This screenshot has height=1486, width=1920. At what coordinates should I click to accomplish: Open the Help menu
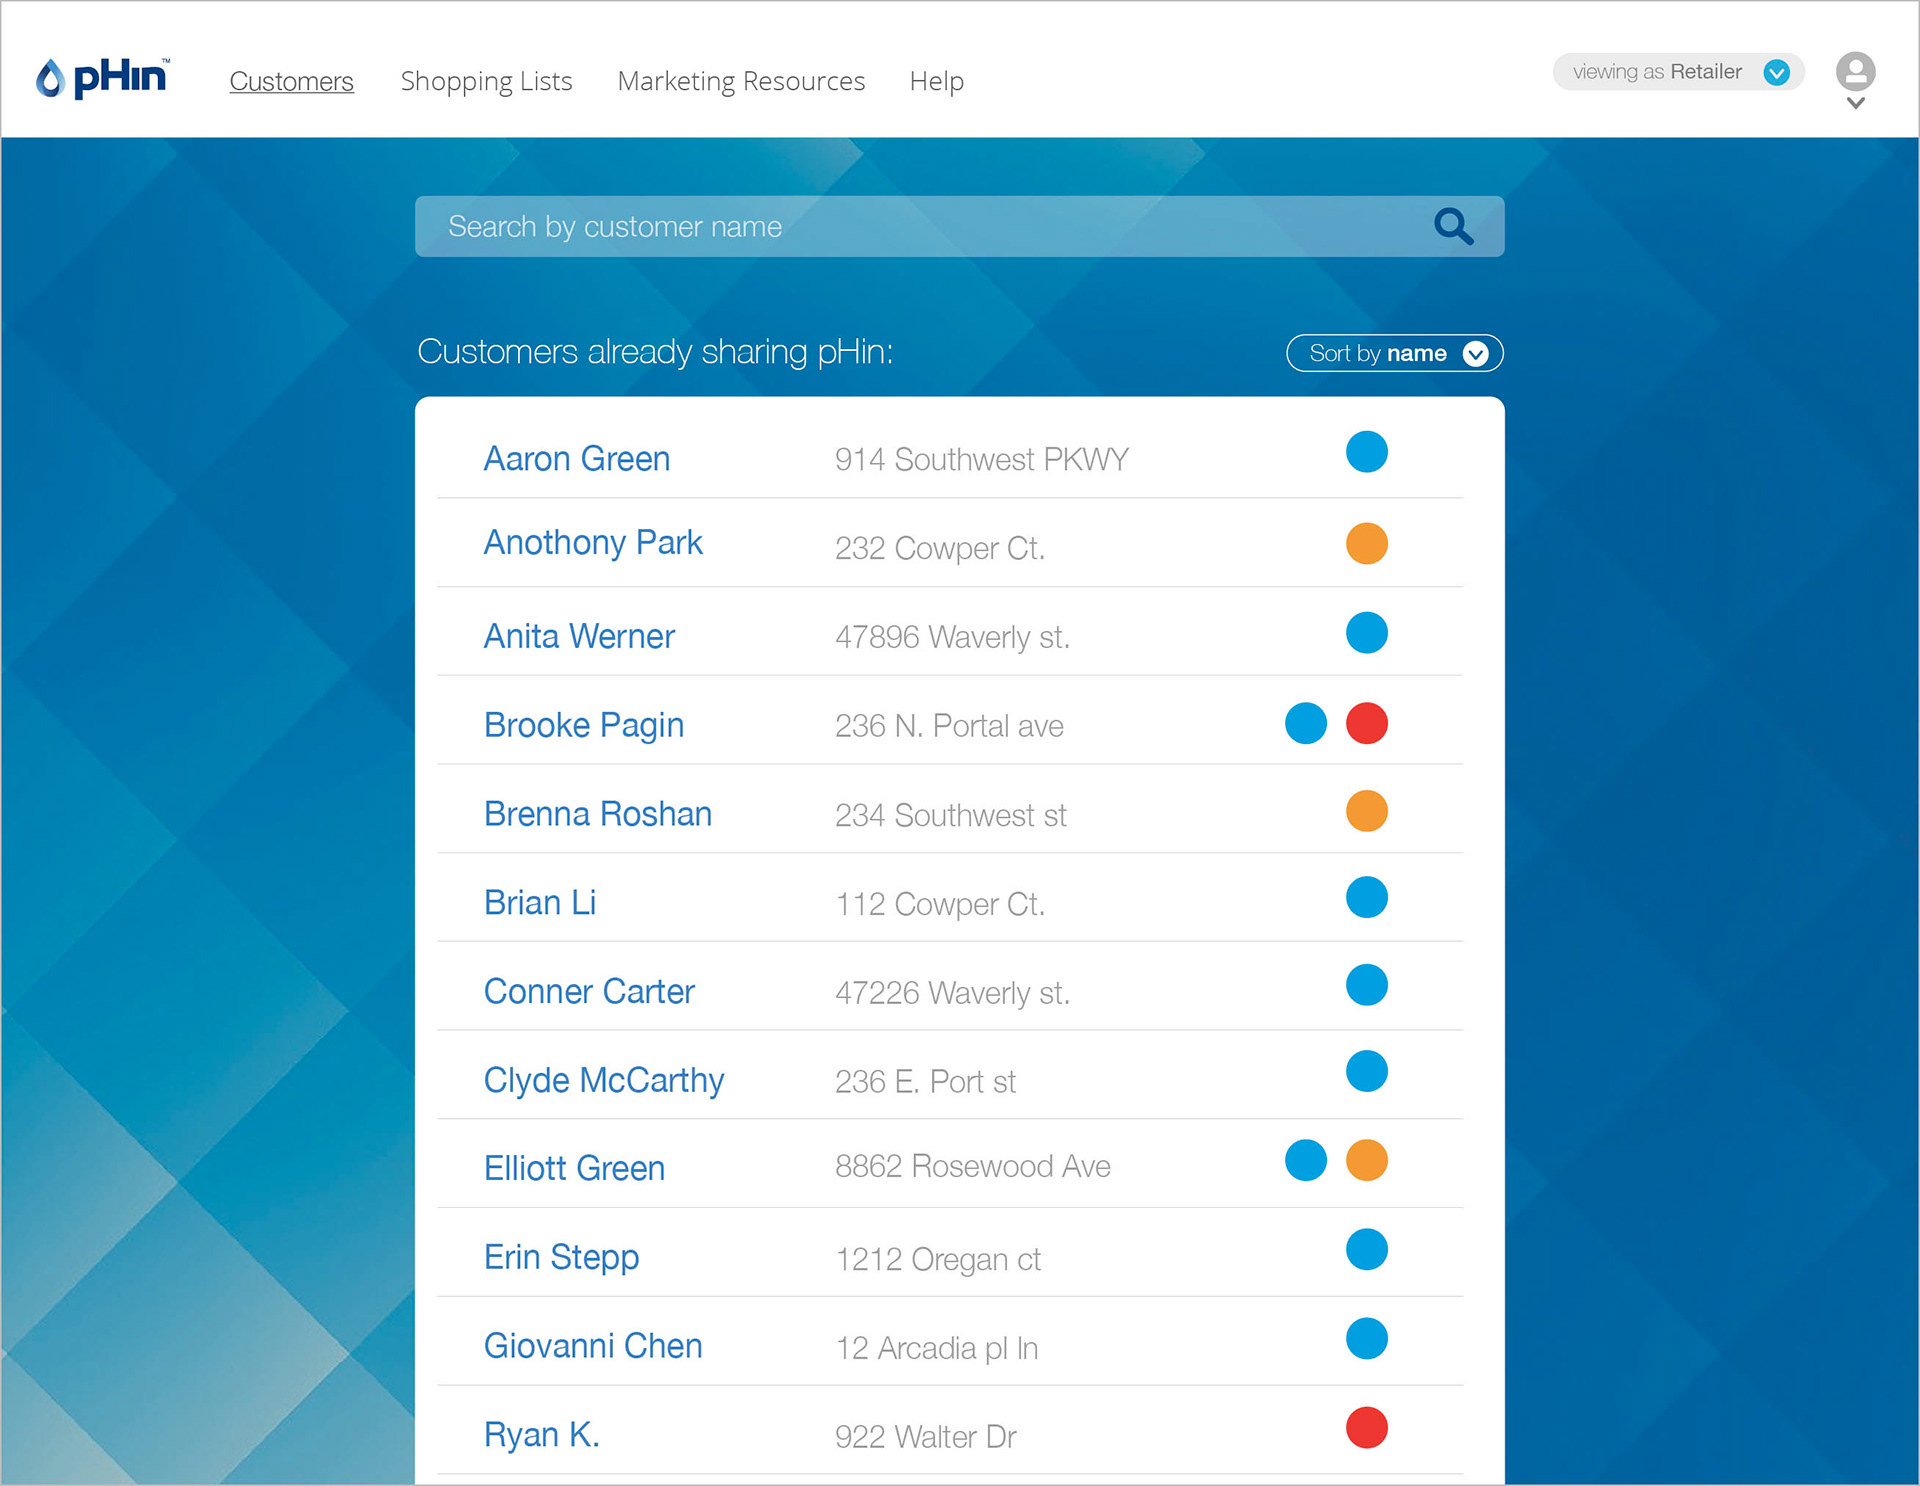pyautogui.click(x=937, y=81)
